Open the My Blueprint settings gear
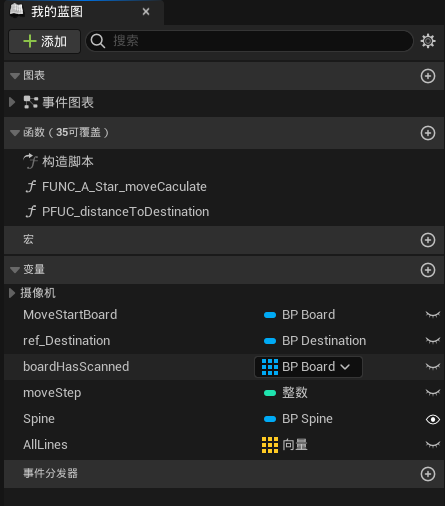The width and height of the screenshot is (445, 506). [428, 41]
